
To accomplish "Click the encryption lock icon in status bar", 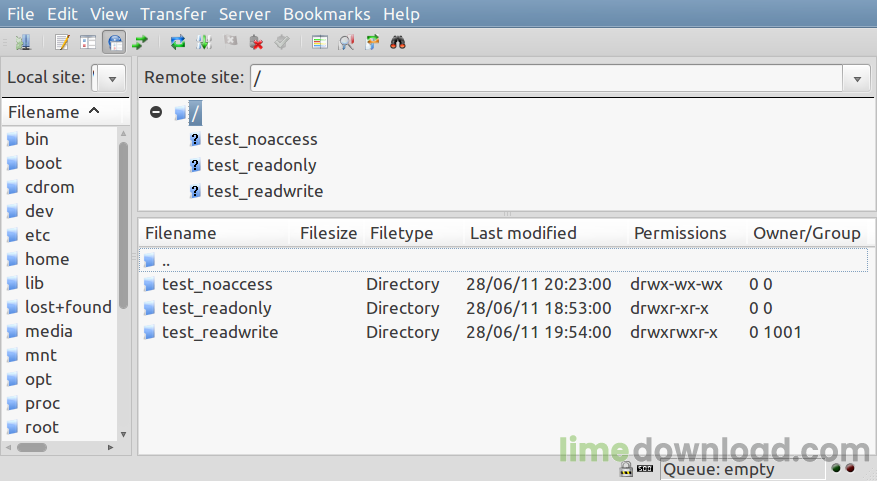I will click(626, 468).
